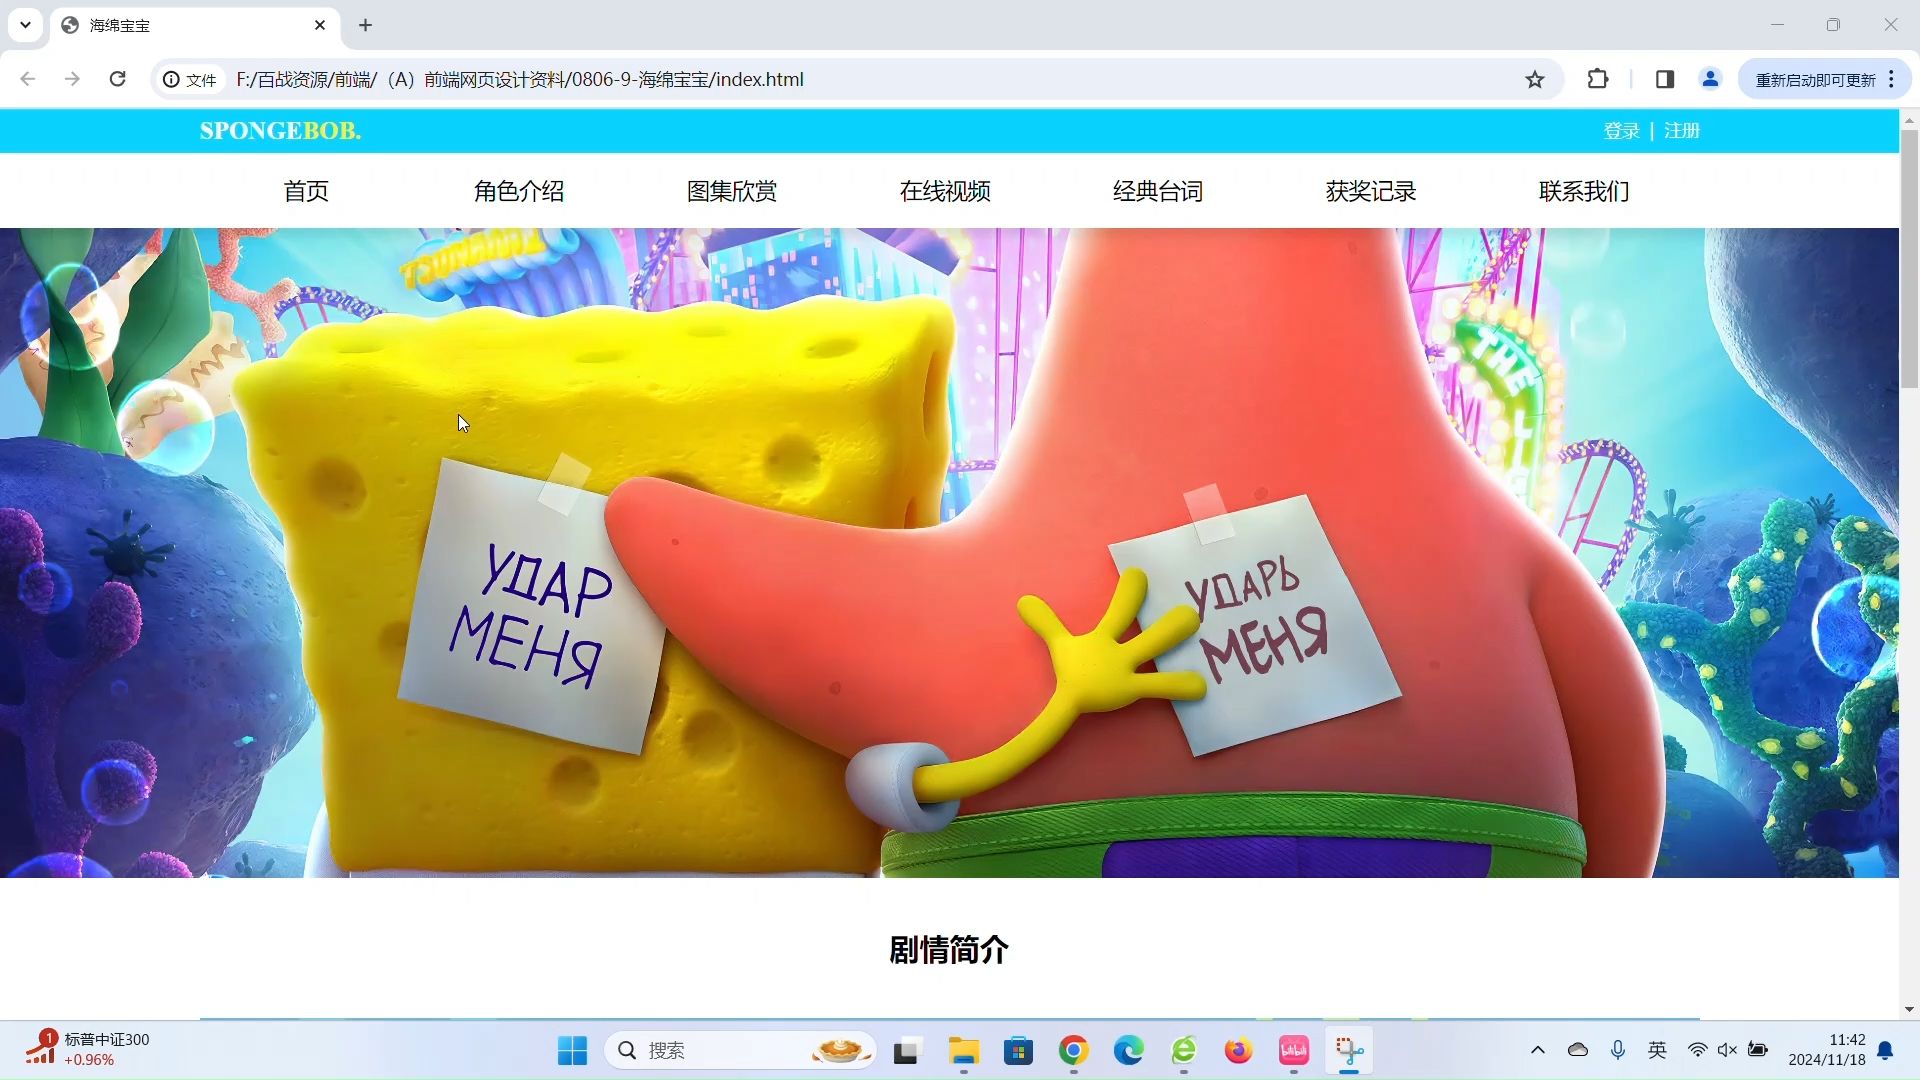
Task: Expand the tab search dropdown arrow
Action: click(x=25, y=25)
